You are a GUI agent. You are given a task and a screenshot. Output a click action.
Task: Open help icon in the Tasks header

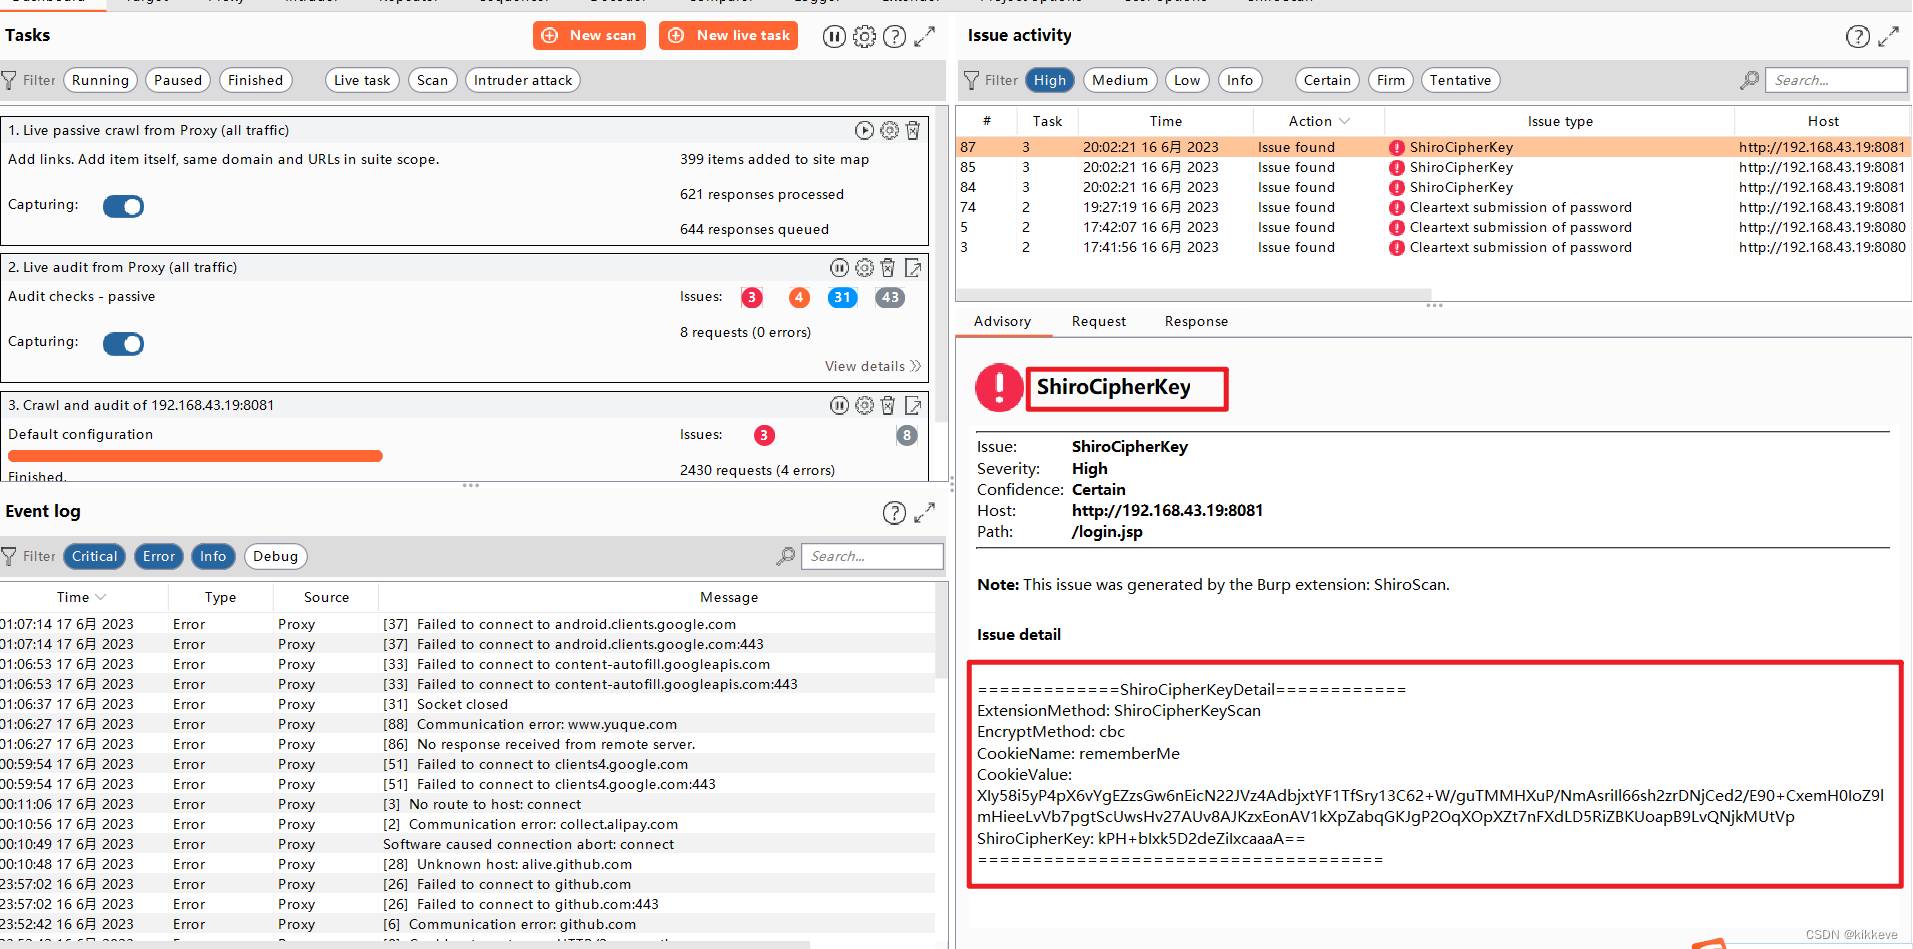[x=894, y=36]
